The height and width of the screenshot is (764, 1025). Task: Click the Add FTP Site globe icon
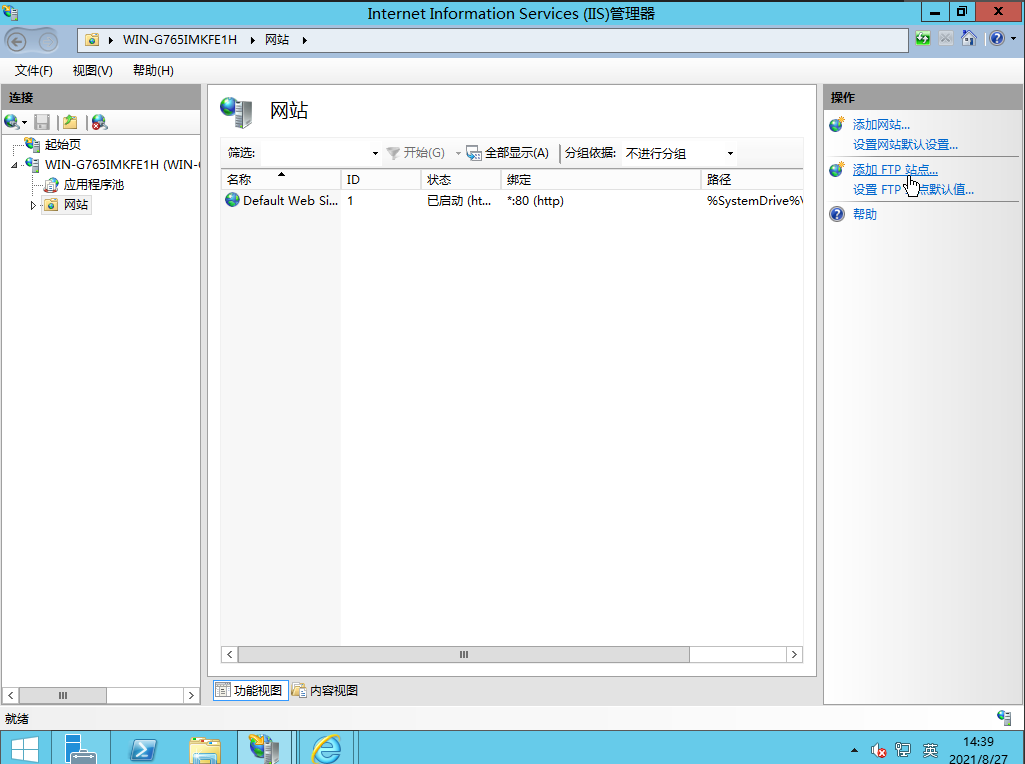837,170
